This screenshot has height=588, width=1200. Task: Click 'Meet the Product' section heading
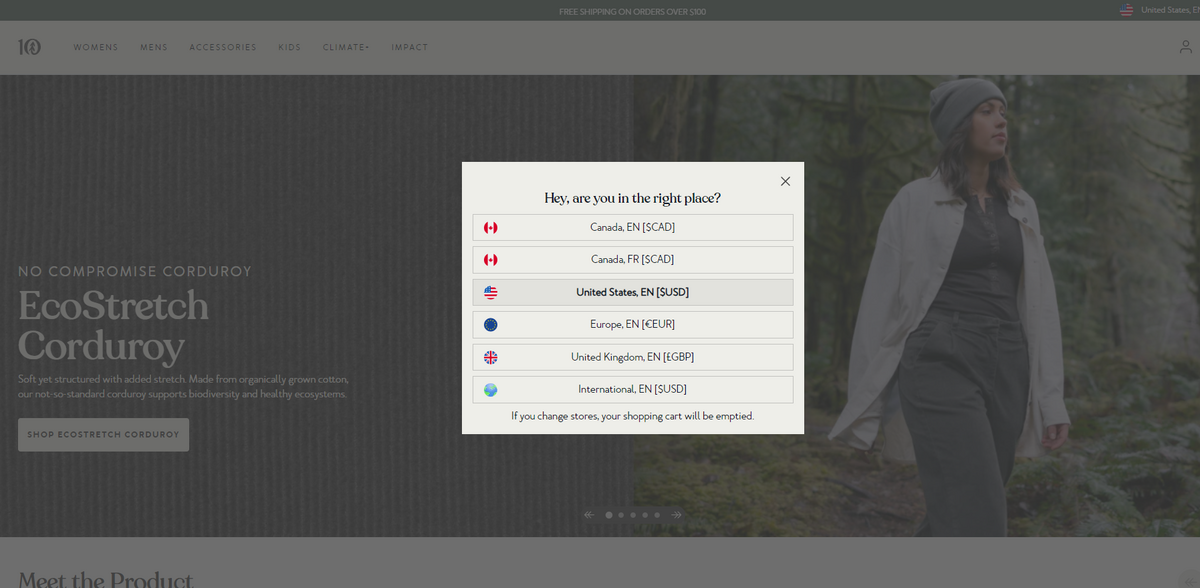pos(106,579)
